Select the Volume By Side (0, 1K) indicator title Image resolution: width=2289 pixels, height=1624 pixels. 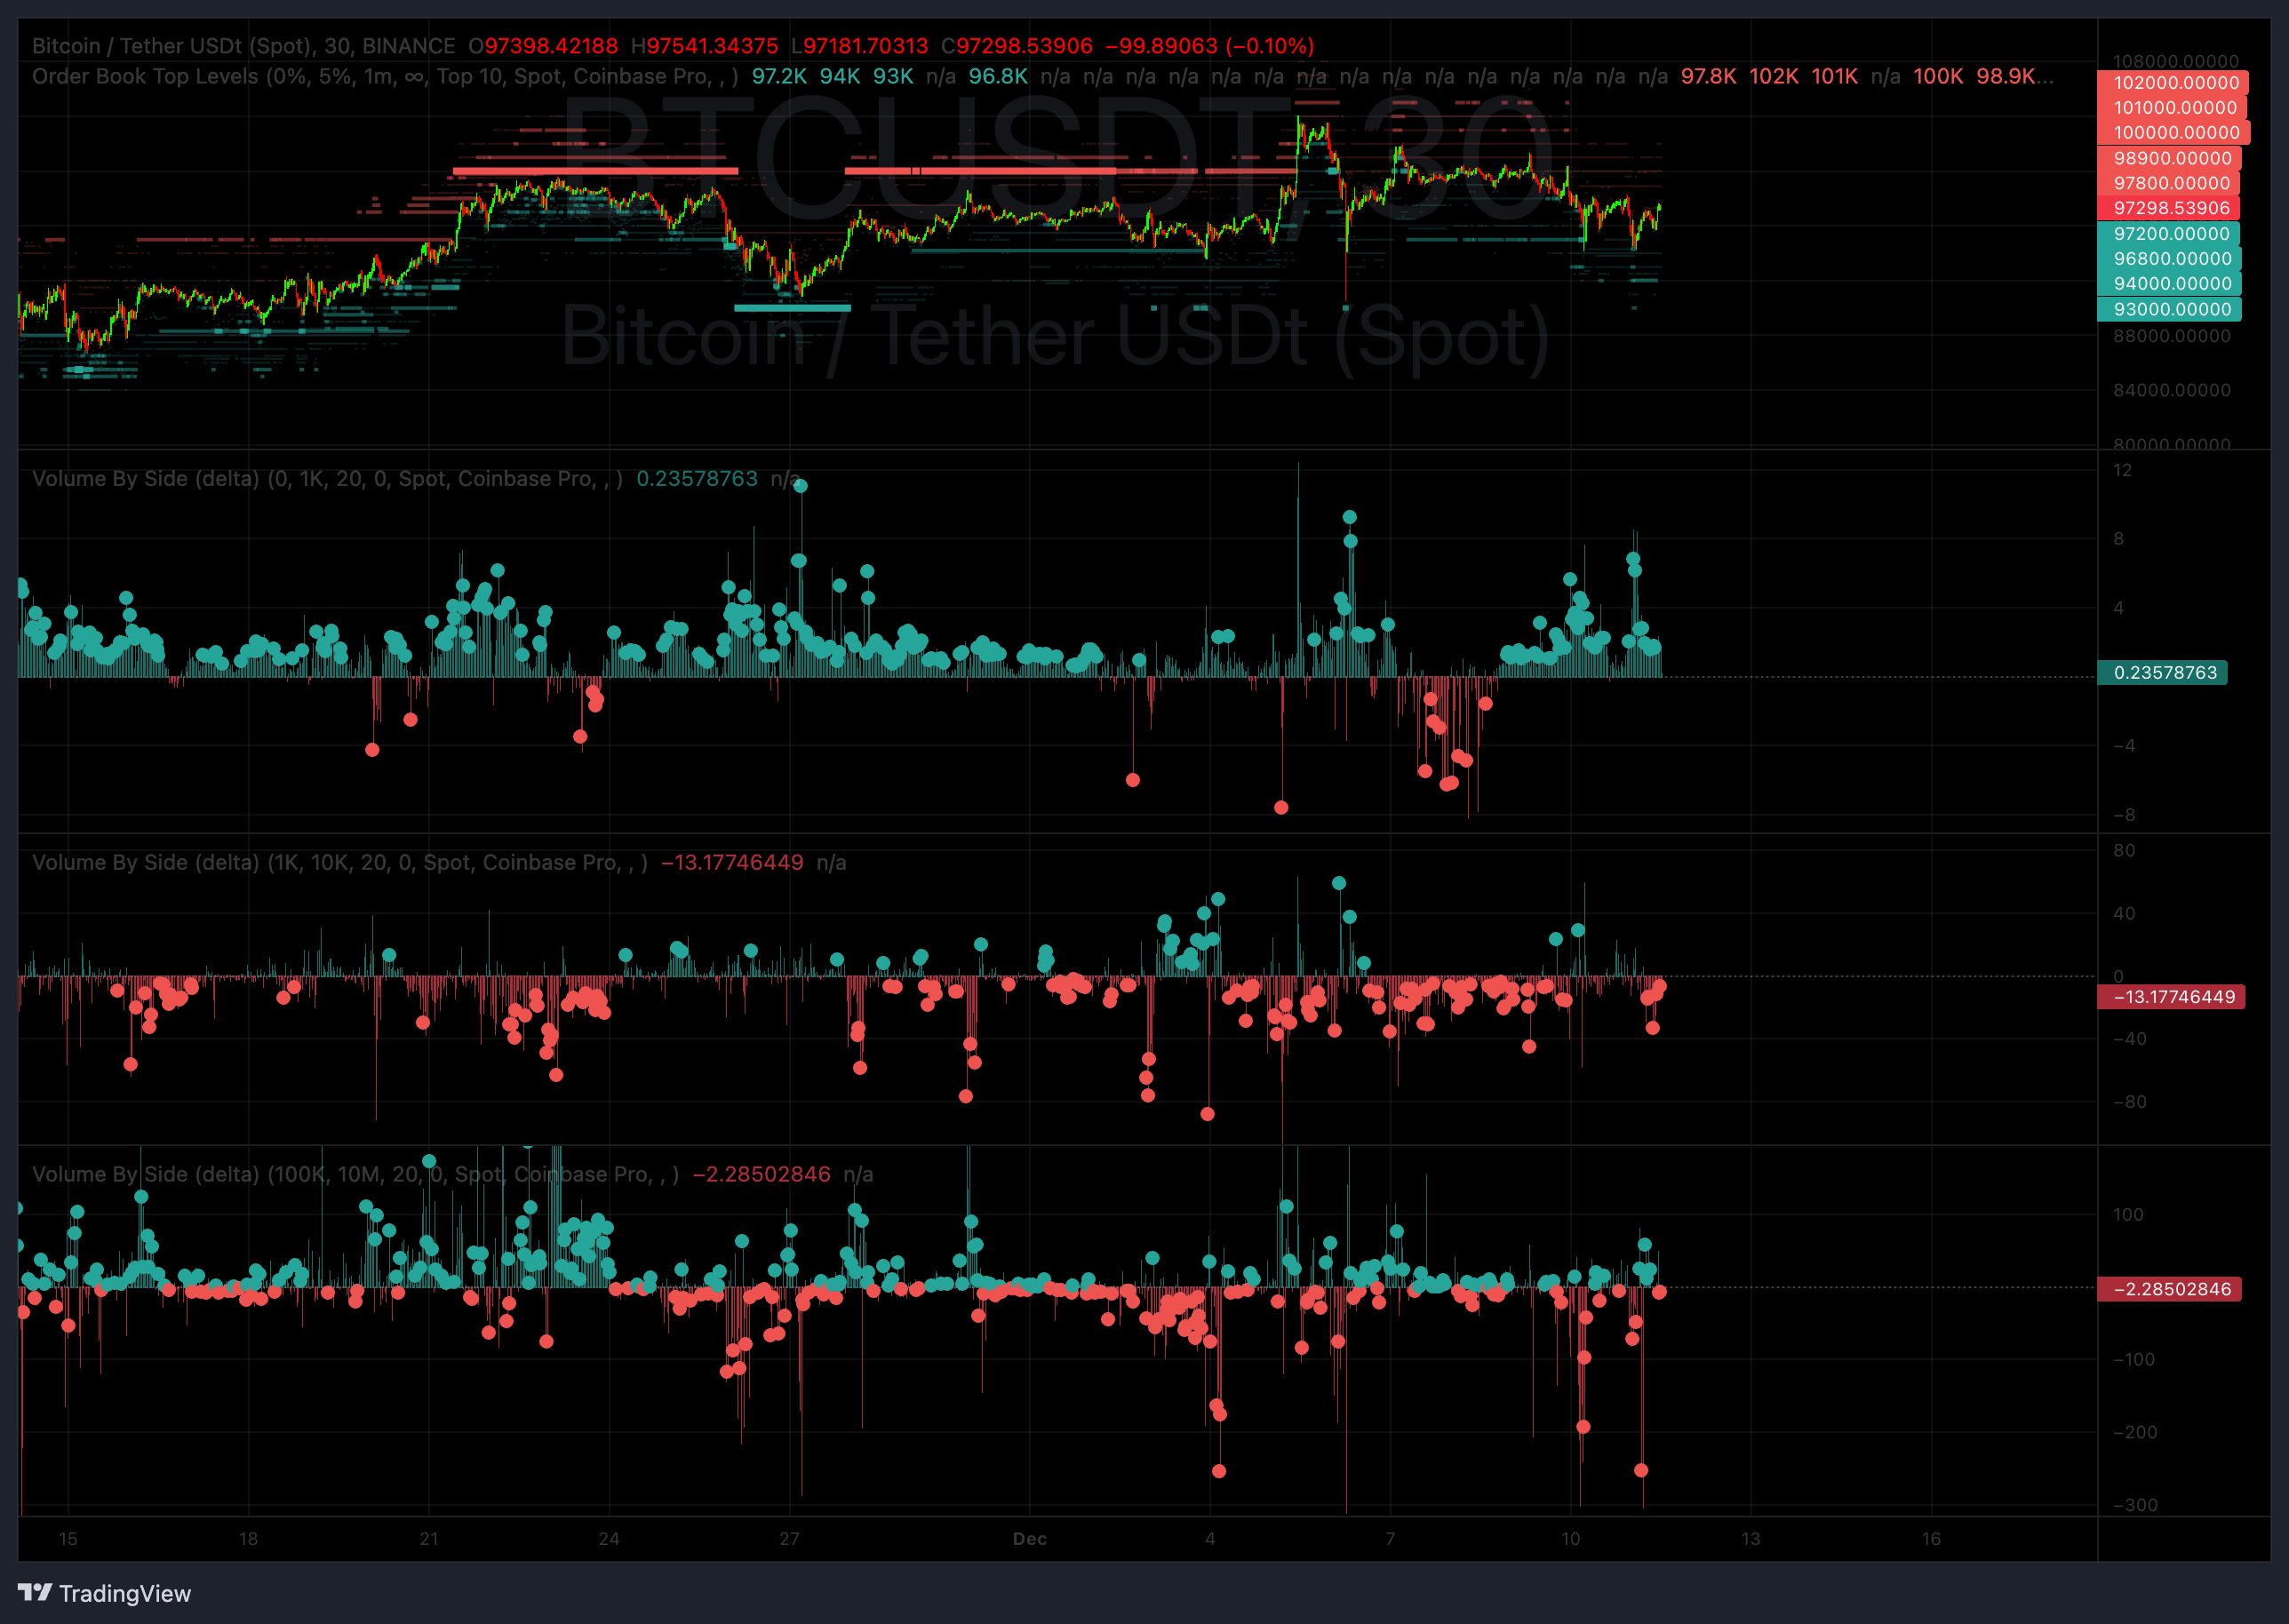145,479
